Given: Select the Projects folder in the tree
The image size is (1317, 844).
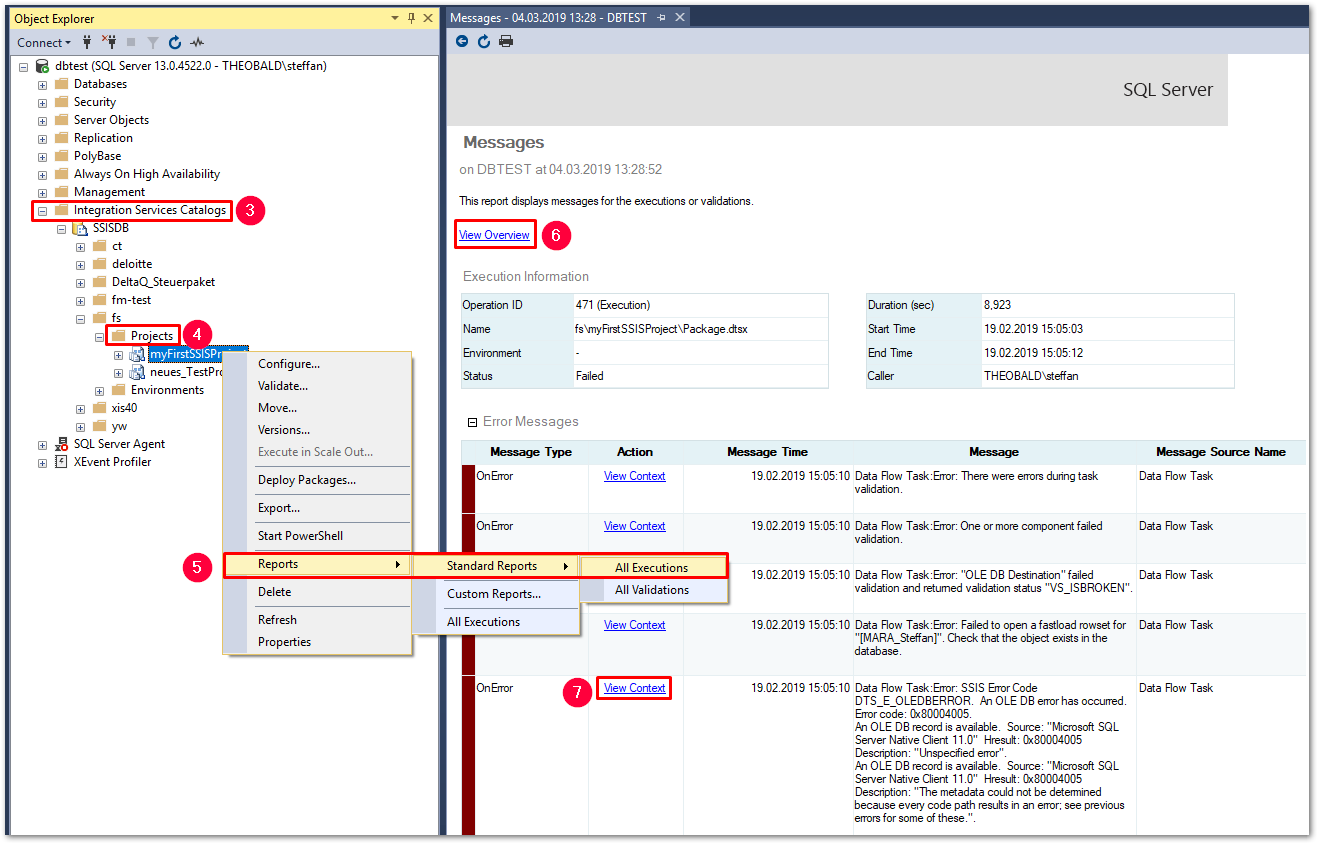Looking at the screenshot, I should 151,336.
